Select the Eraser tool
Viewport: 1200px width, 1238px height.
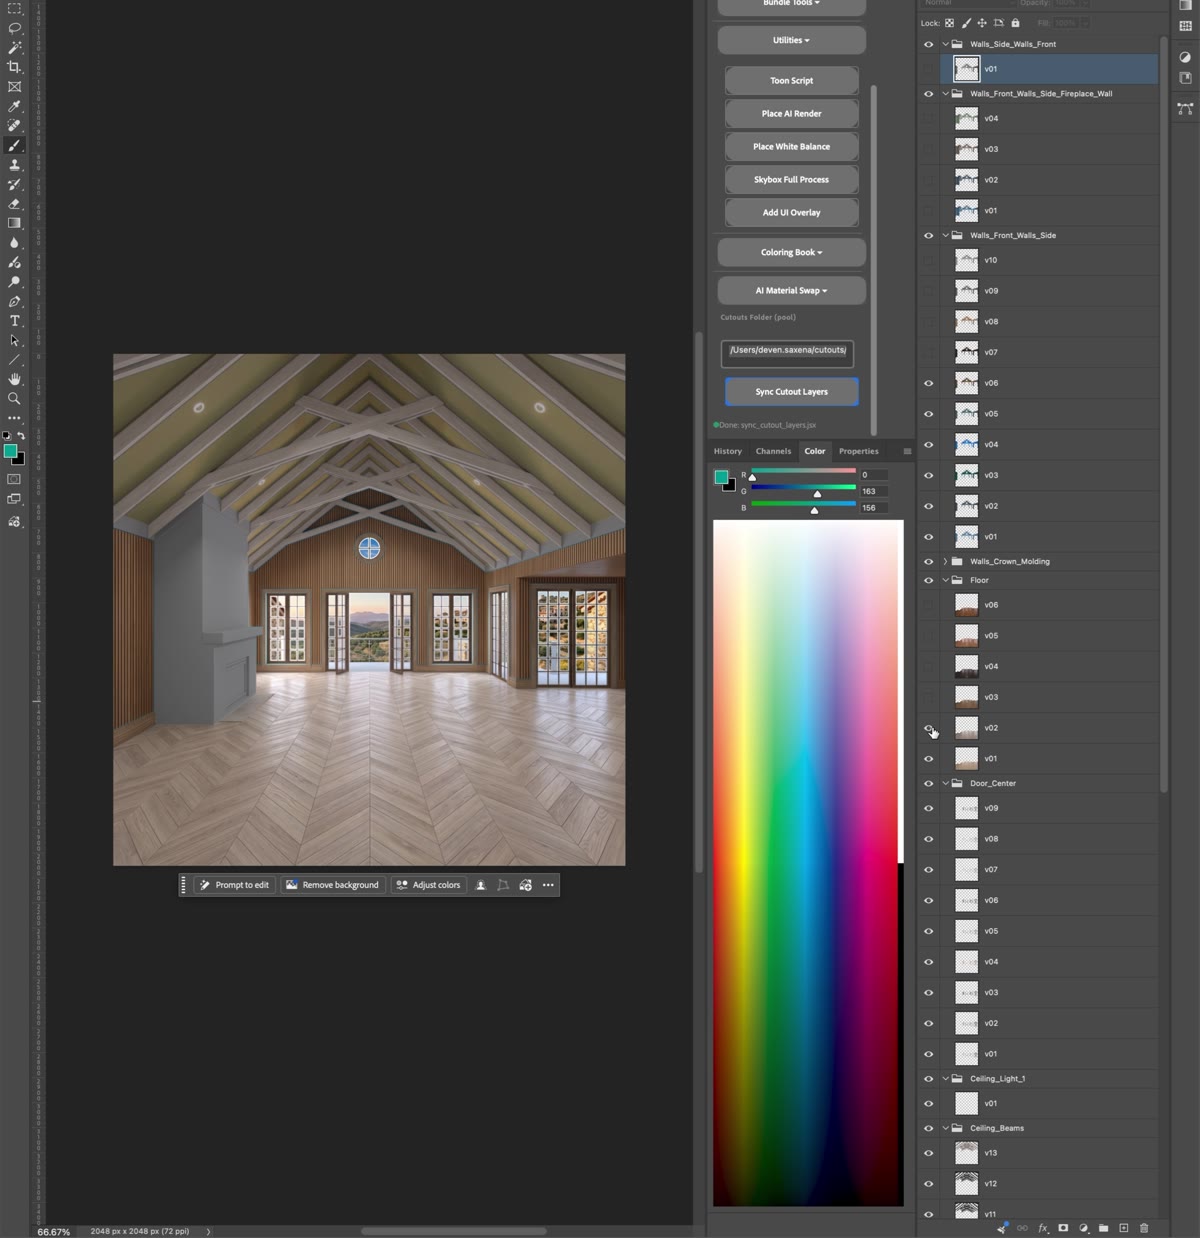pos(14,204)
